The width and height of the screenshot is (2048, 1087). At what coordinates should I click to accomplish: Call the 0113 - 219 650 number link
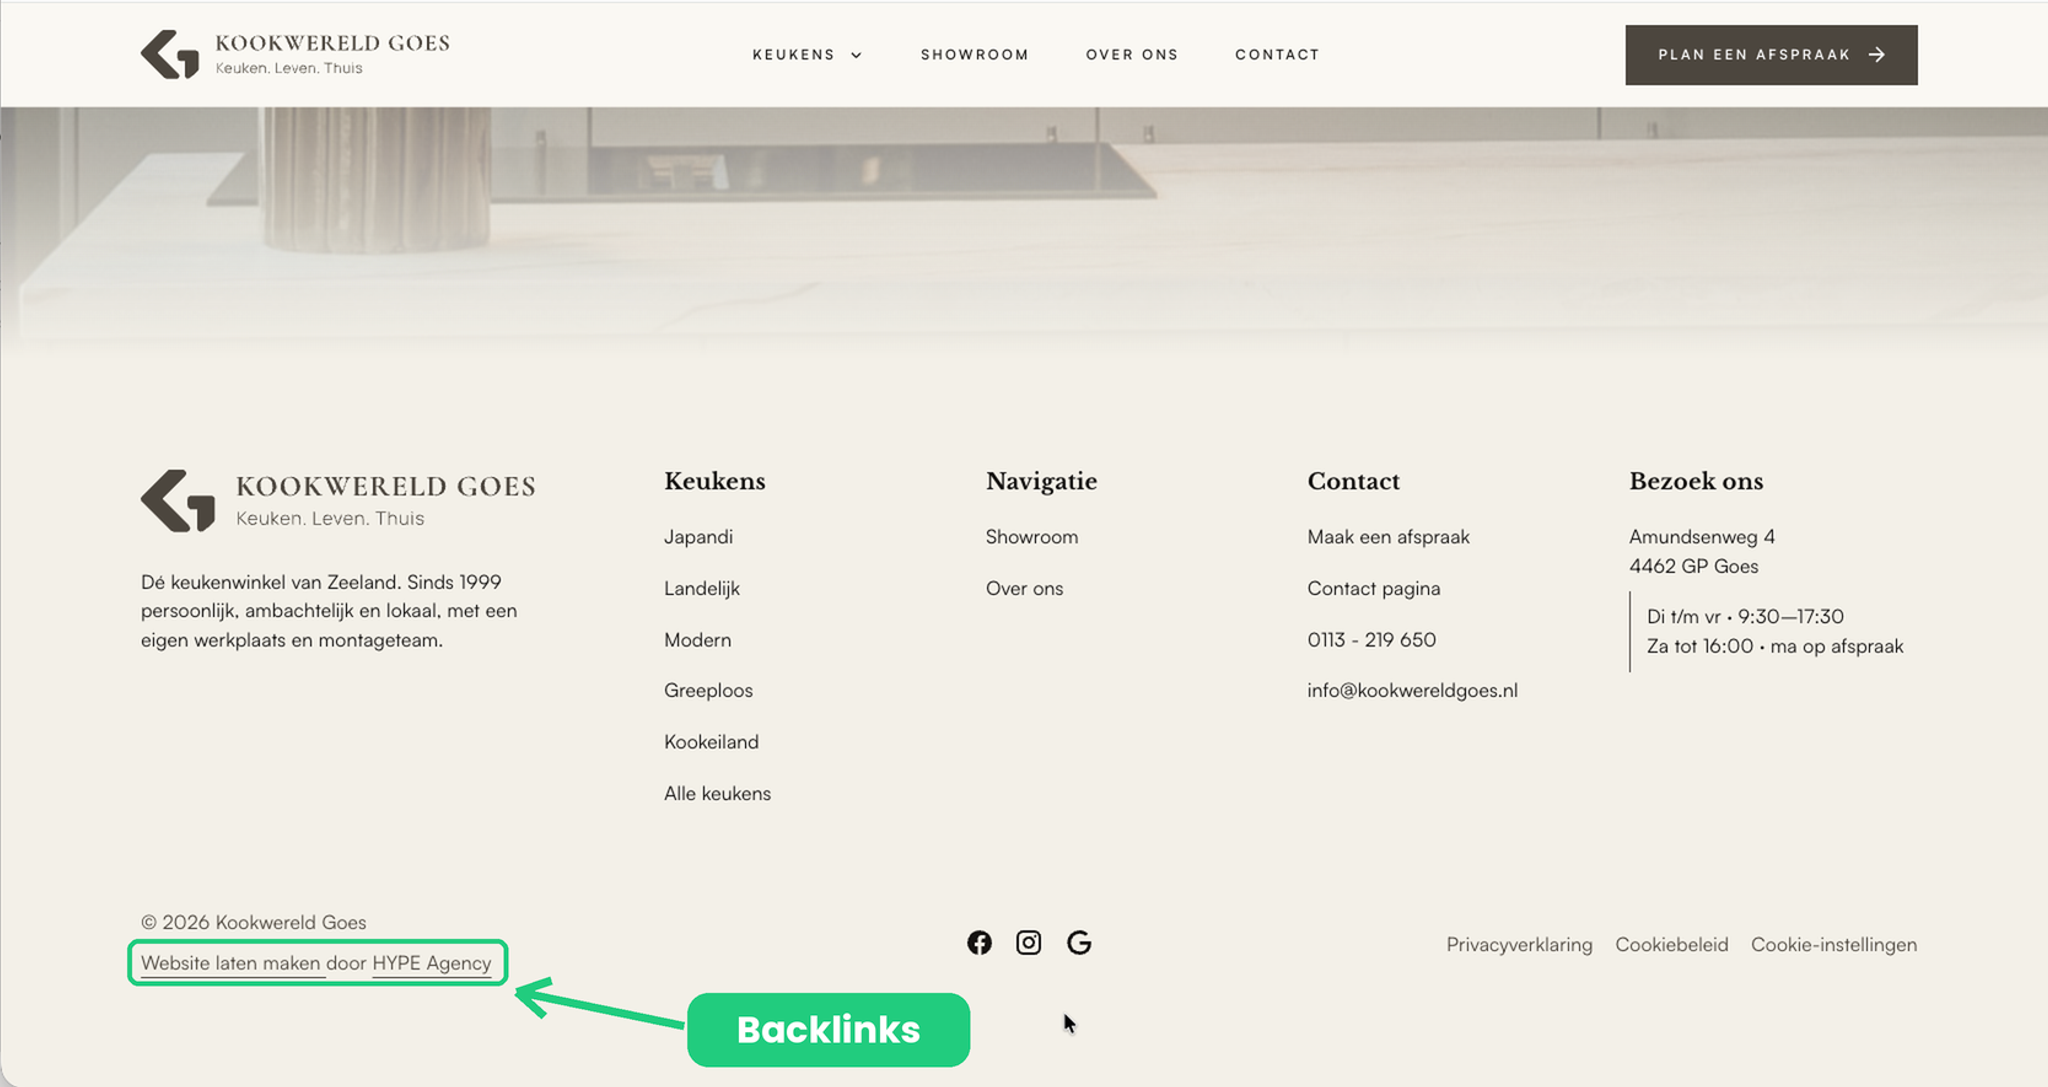point(1371,640)
